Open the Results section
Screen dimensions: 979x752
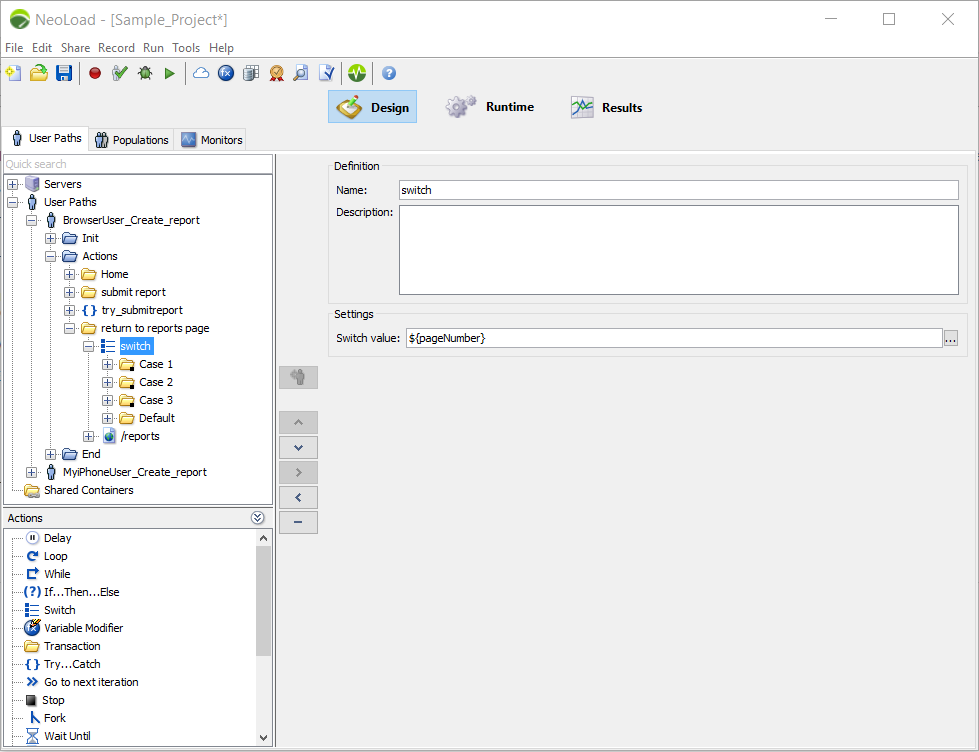pyautogui.click(x=606, y=108)
